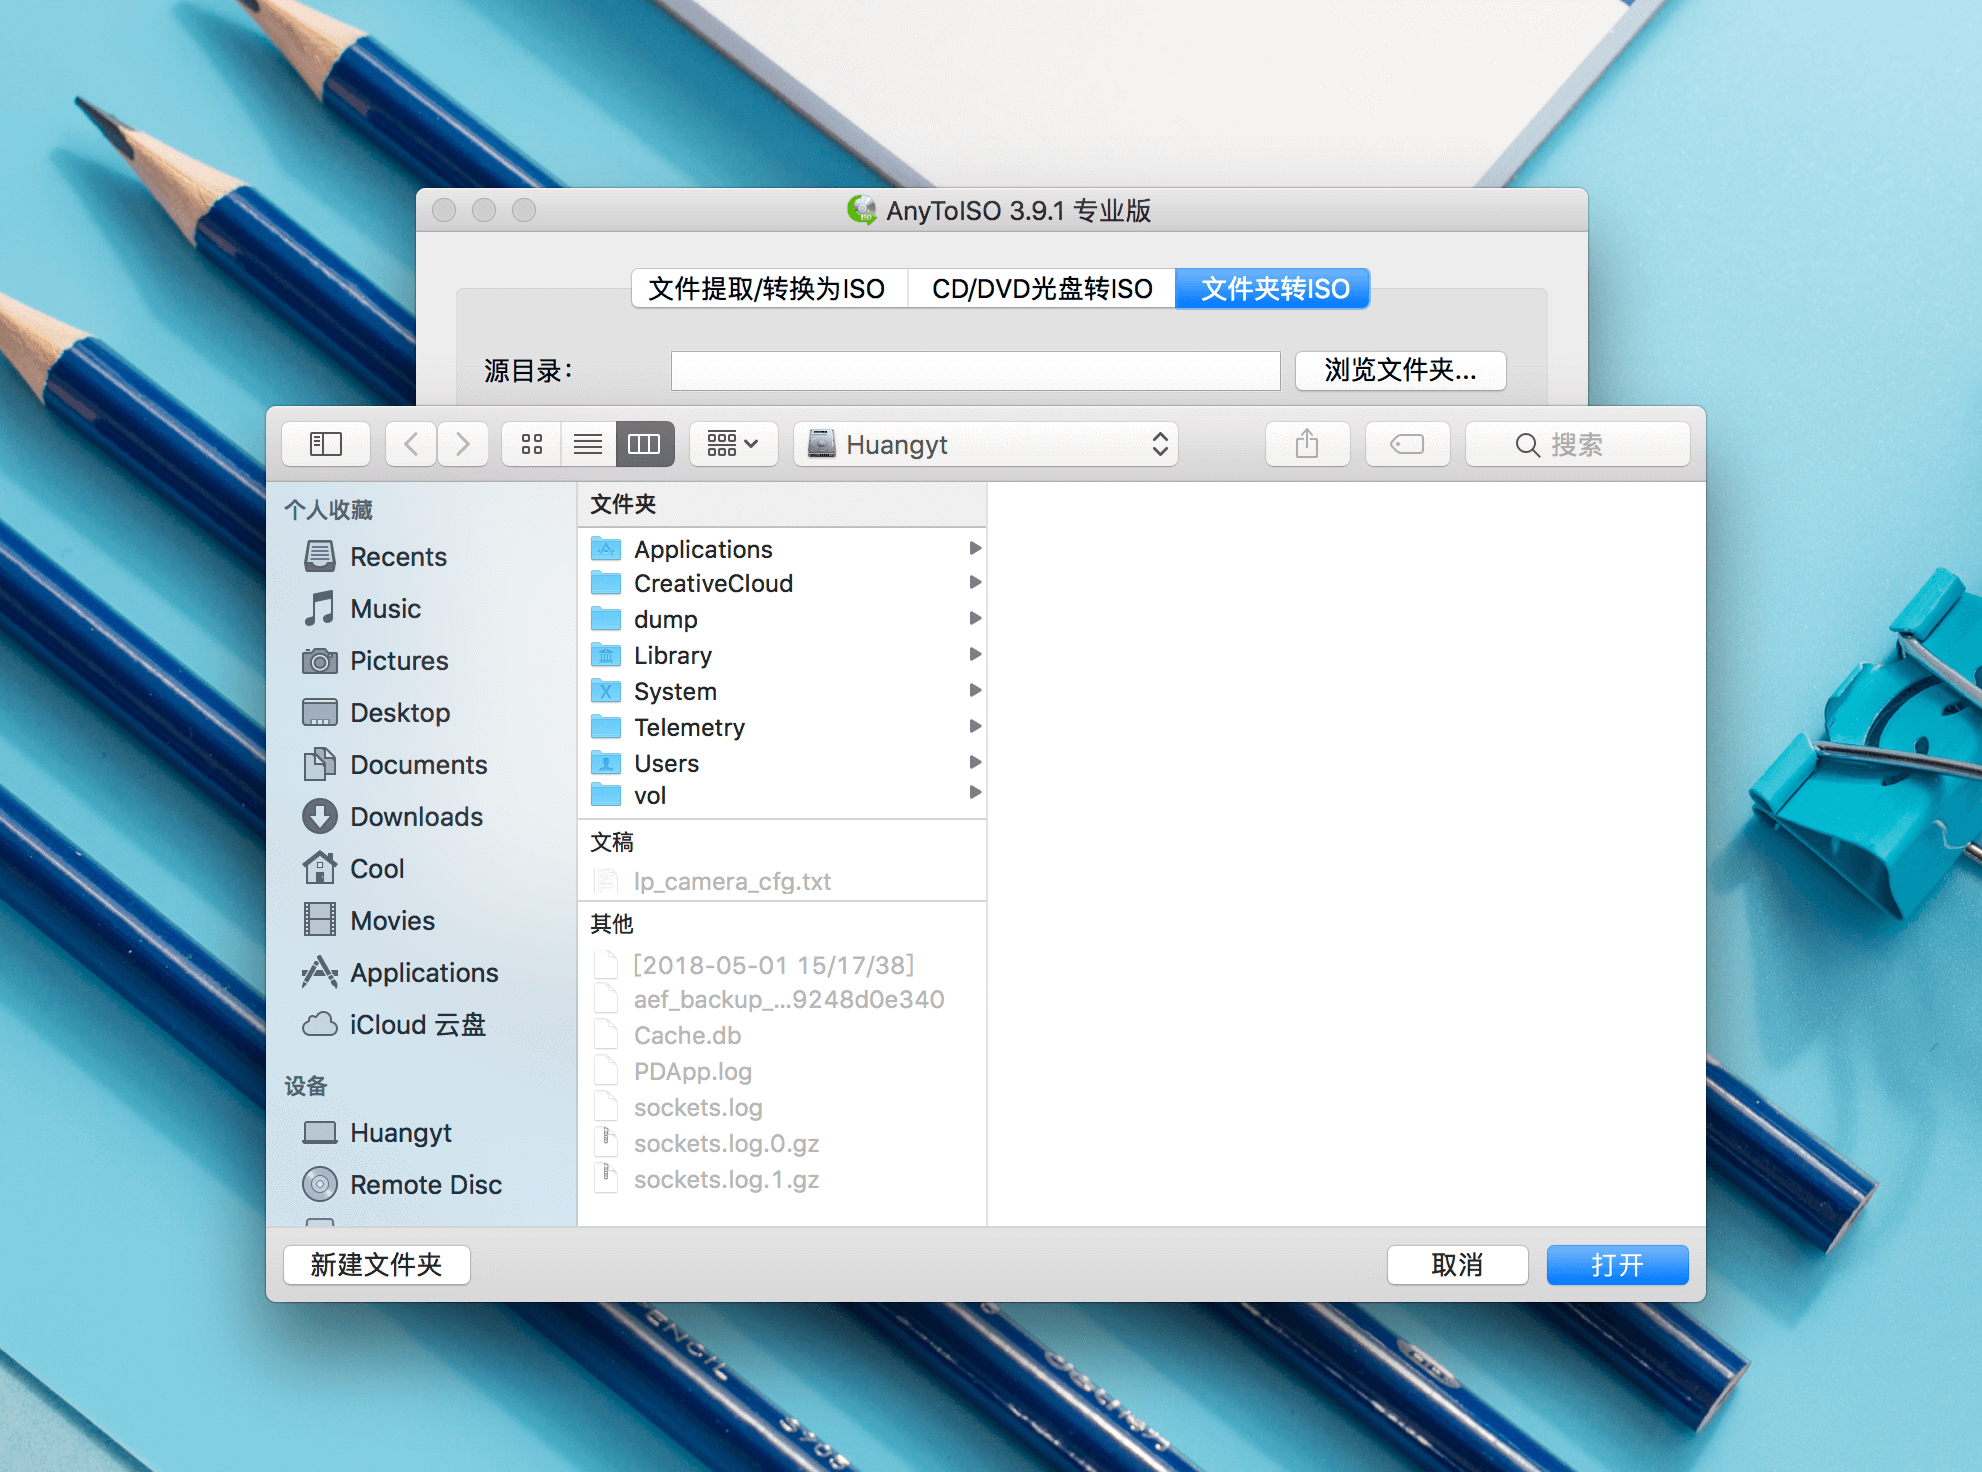Screen dimensions: 1982x1472
Task: Click the Ip_camera_cfg.txt file
Action: pos(782,881)
